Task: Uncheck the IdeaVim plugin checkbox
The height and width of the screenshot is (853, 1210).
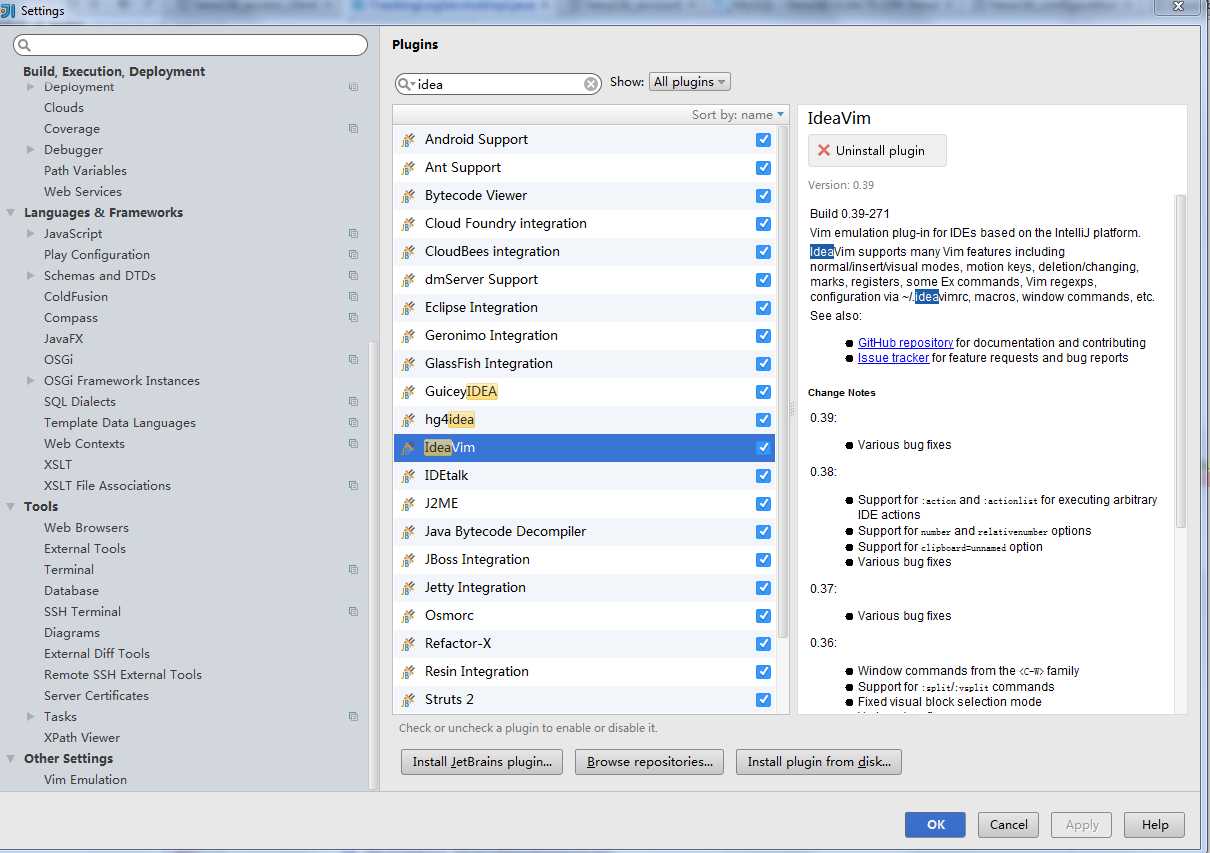Action: pyautogui.click(x=764, y=448)
